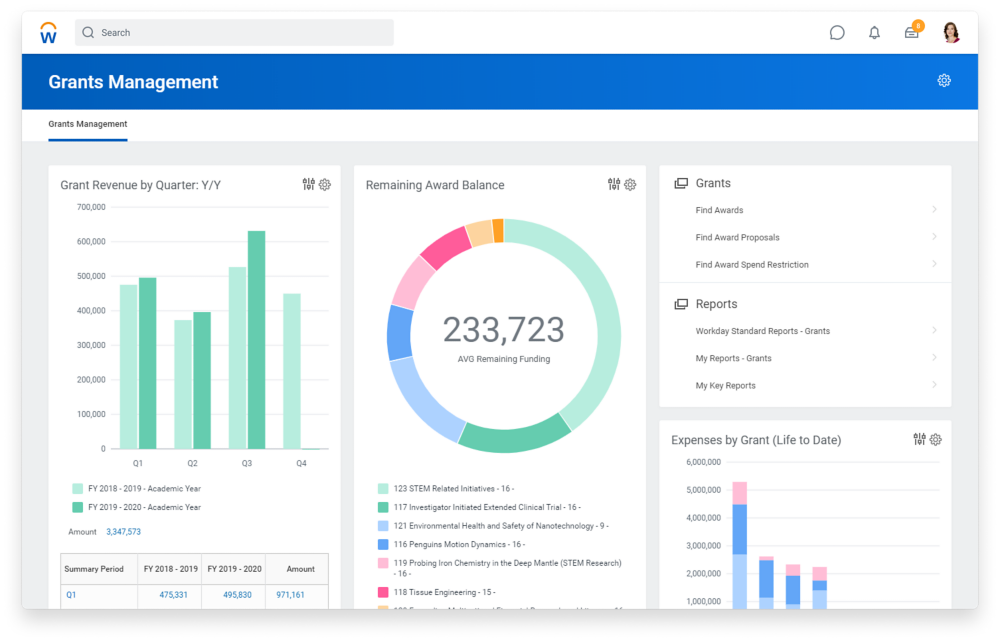Click in the Search field
This screenshot has width=1000, height=642.
[x=240, y=33]
